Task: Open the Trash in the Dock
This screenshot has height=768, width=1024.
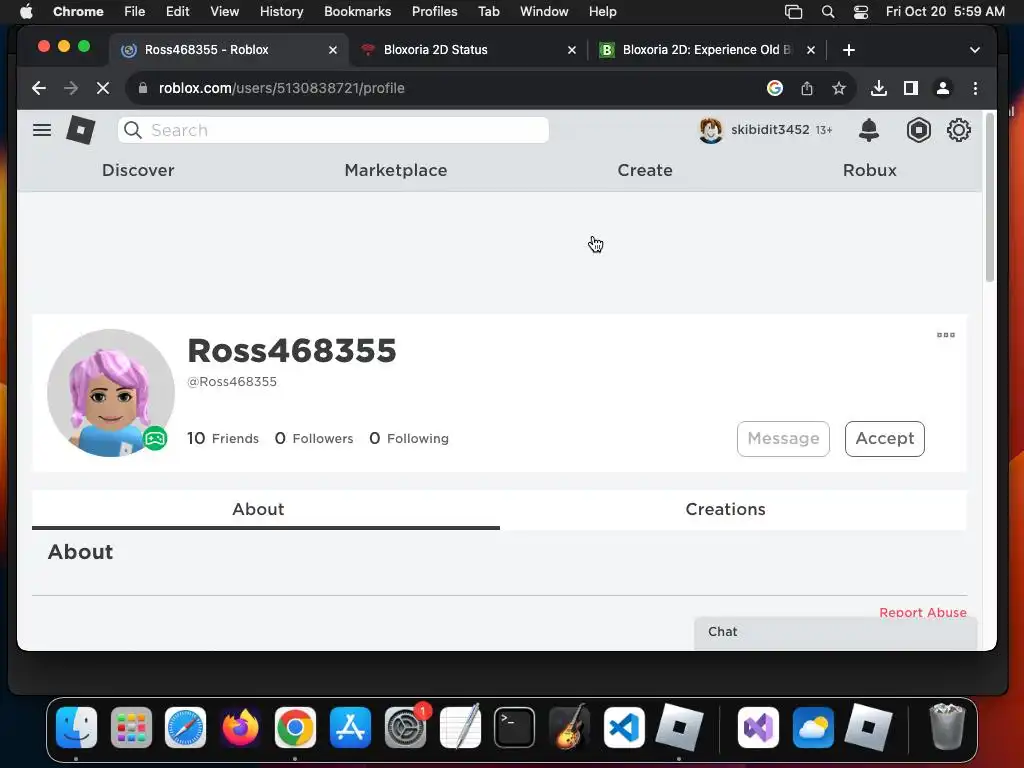Action: 946,727
